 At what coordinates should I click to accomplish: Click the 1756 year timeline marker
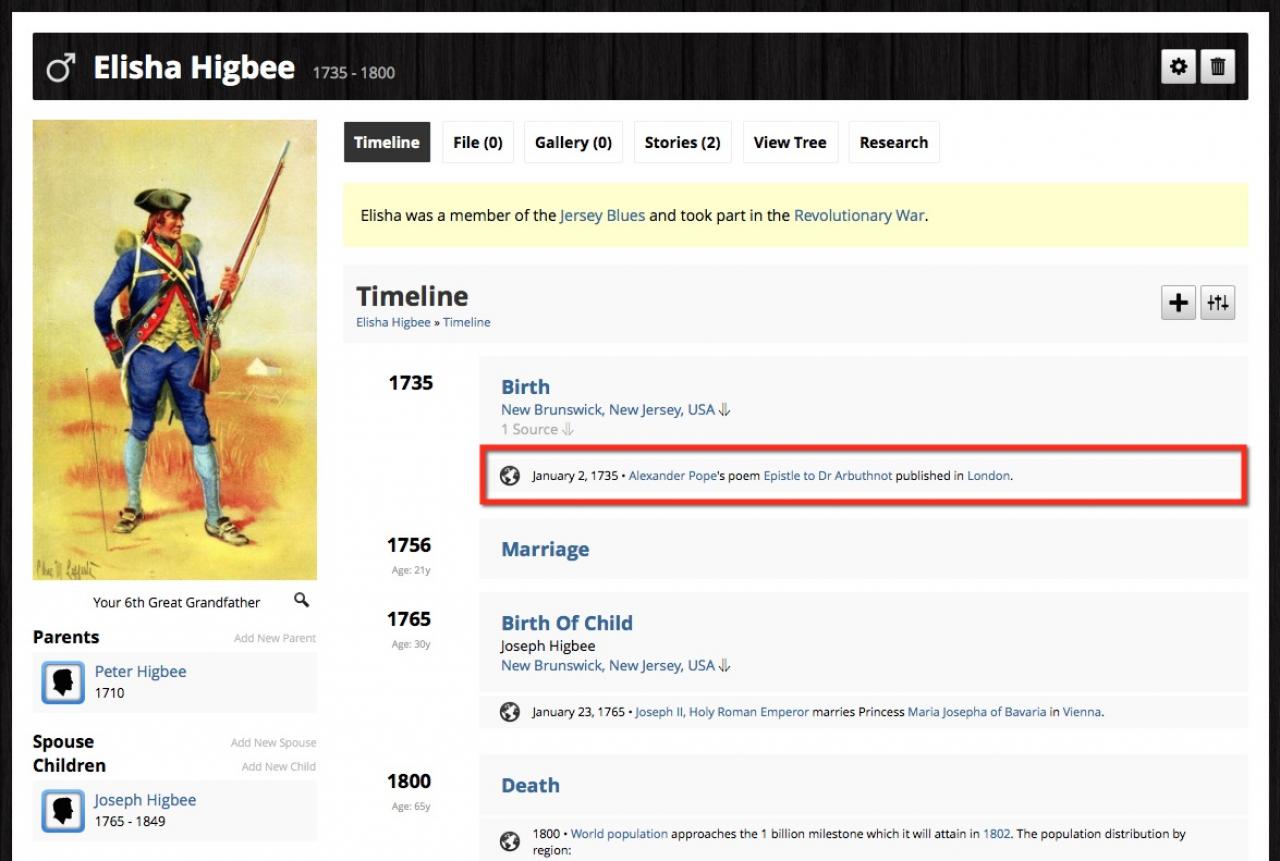(x=409, y=545)
